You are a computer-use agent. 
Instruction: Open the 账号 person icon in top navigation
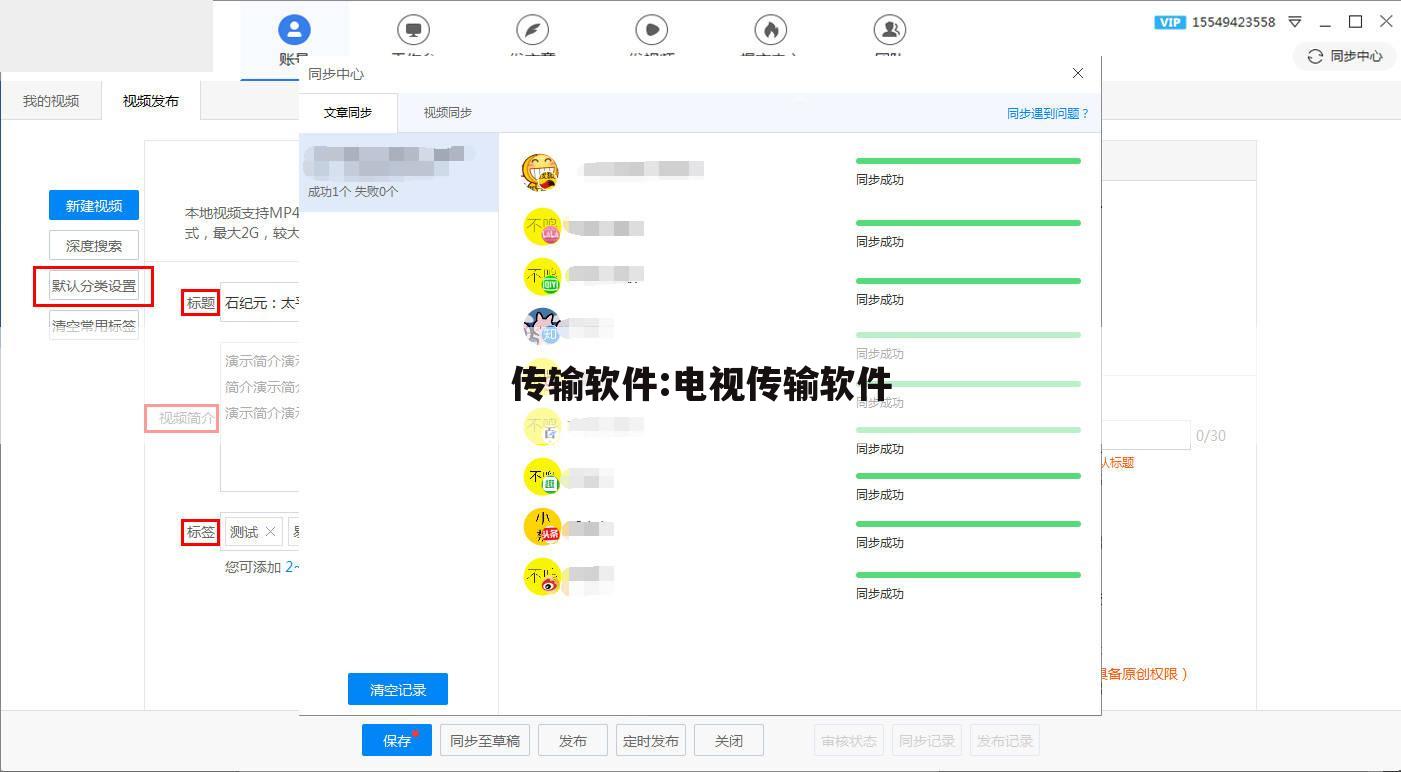294,29
